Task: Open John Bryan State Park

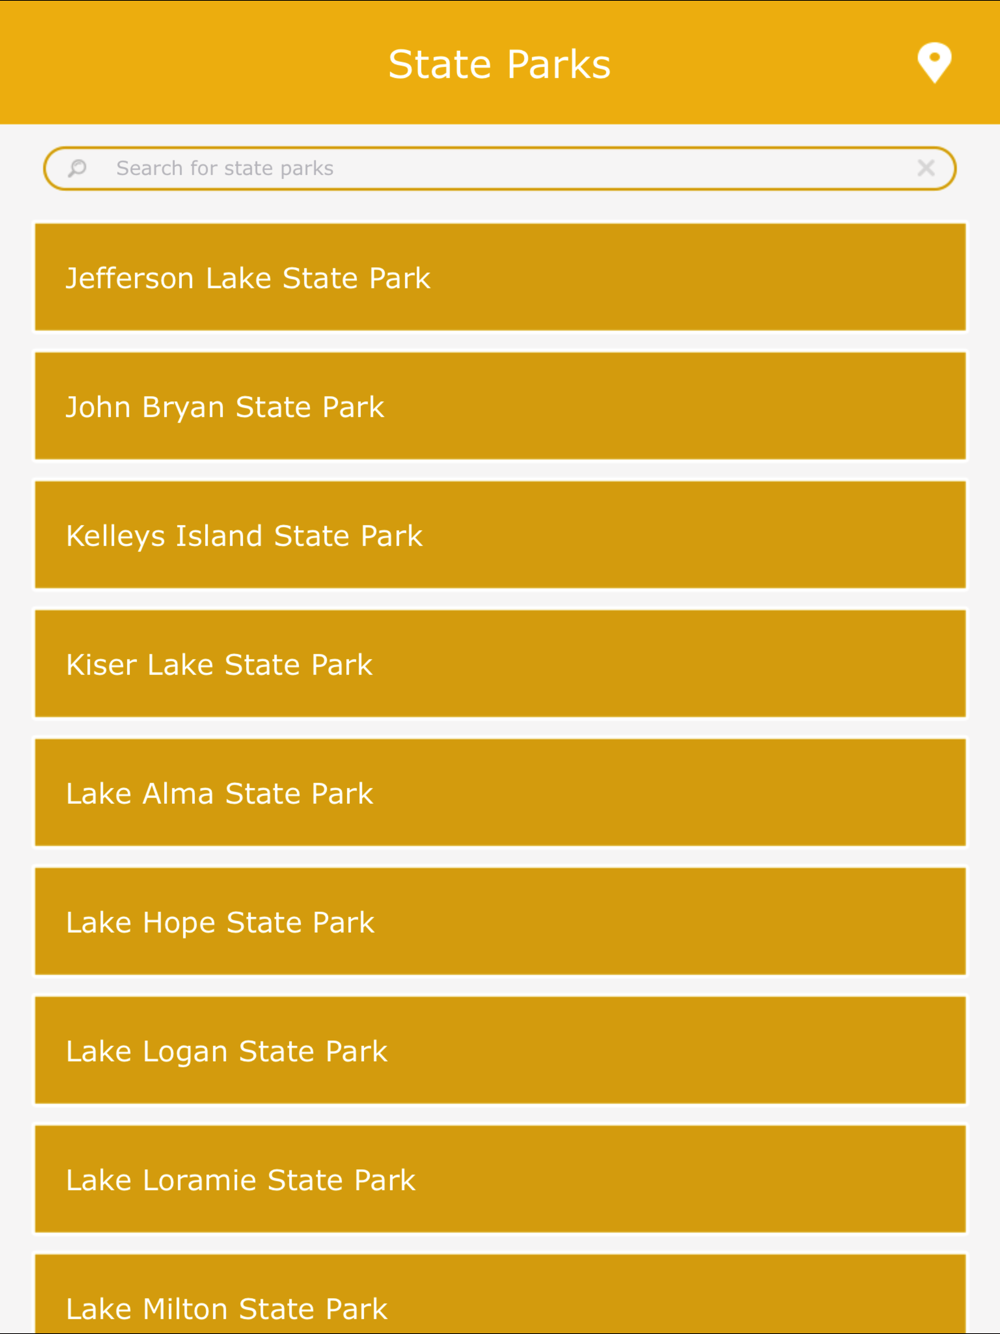Action: (500, 406)
